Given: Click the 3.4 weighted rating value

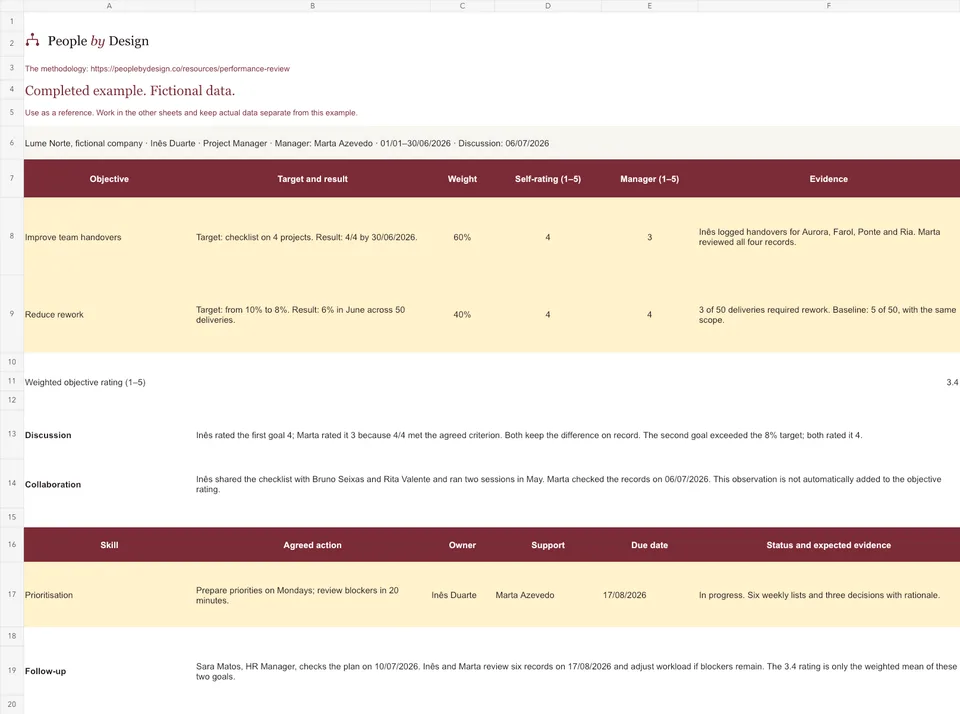Looking at the screenshot, I should (952, 382).
